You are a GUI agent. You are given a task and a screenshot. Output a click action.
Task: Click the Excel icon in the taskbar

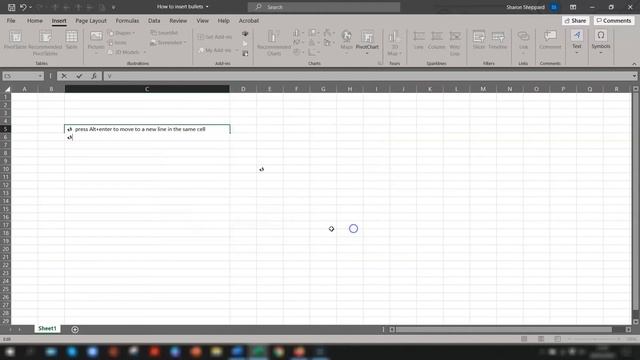click(258, 351)
